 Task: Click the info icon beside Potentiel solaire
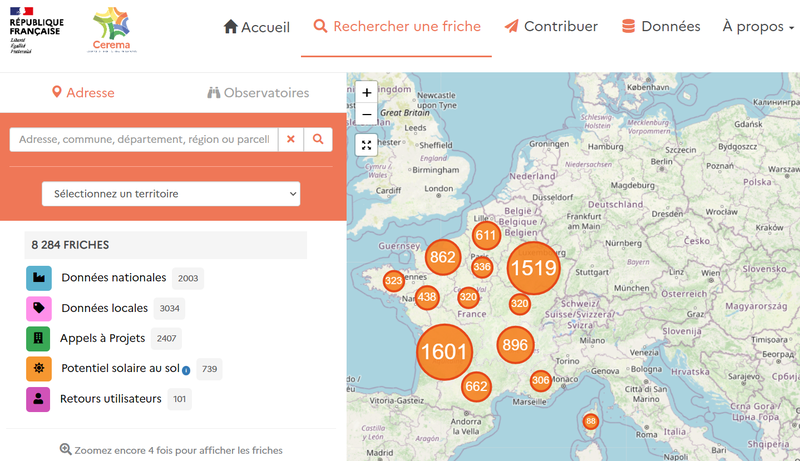pyautogui.click(x=186, y=370)
